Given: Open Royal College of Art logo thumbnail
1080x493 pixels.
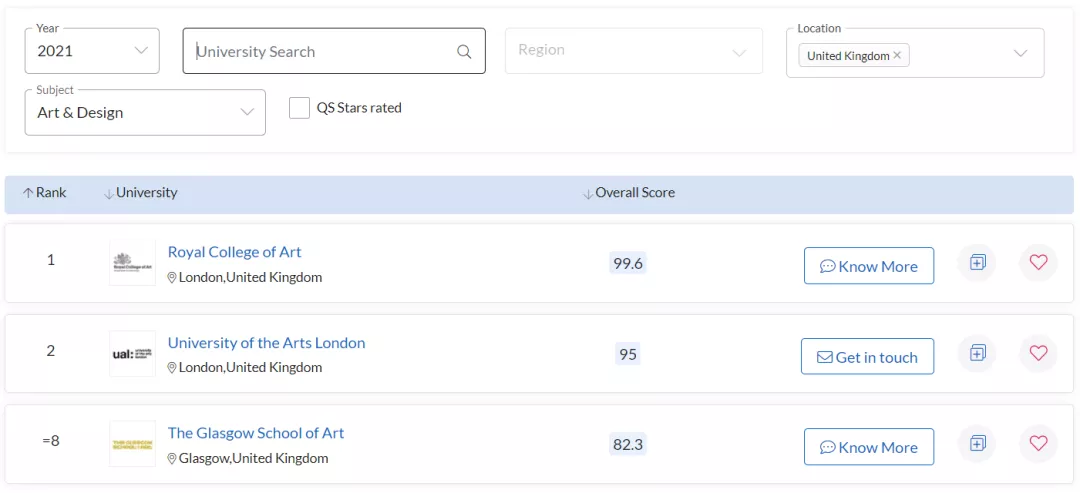Looking at the screenshot, I should pos(132,262).
